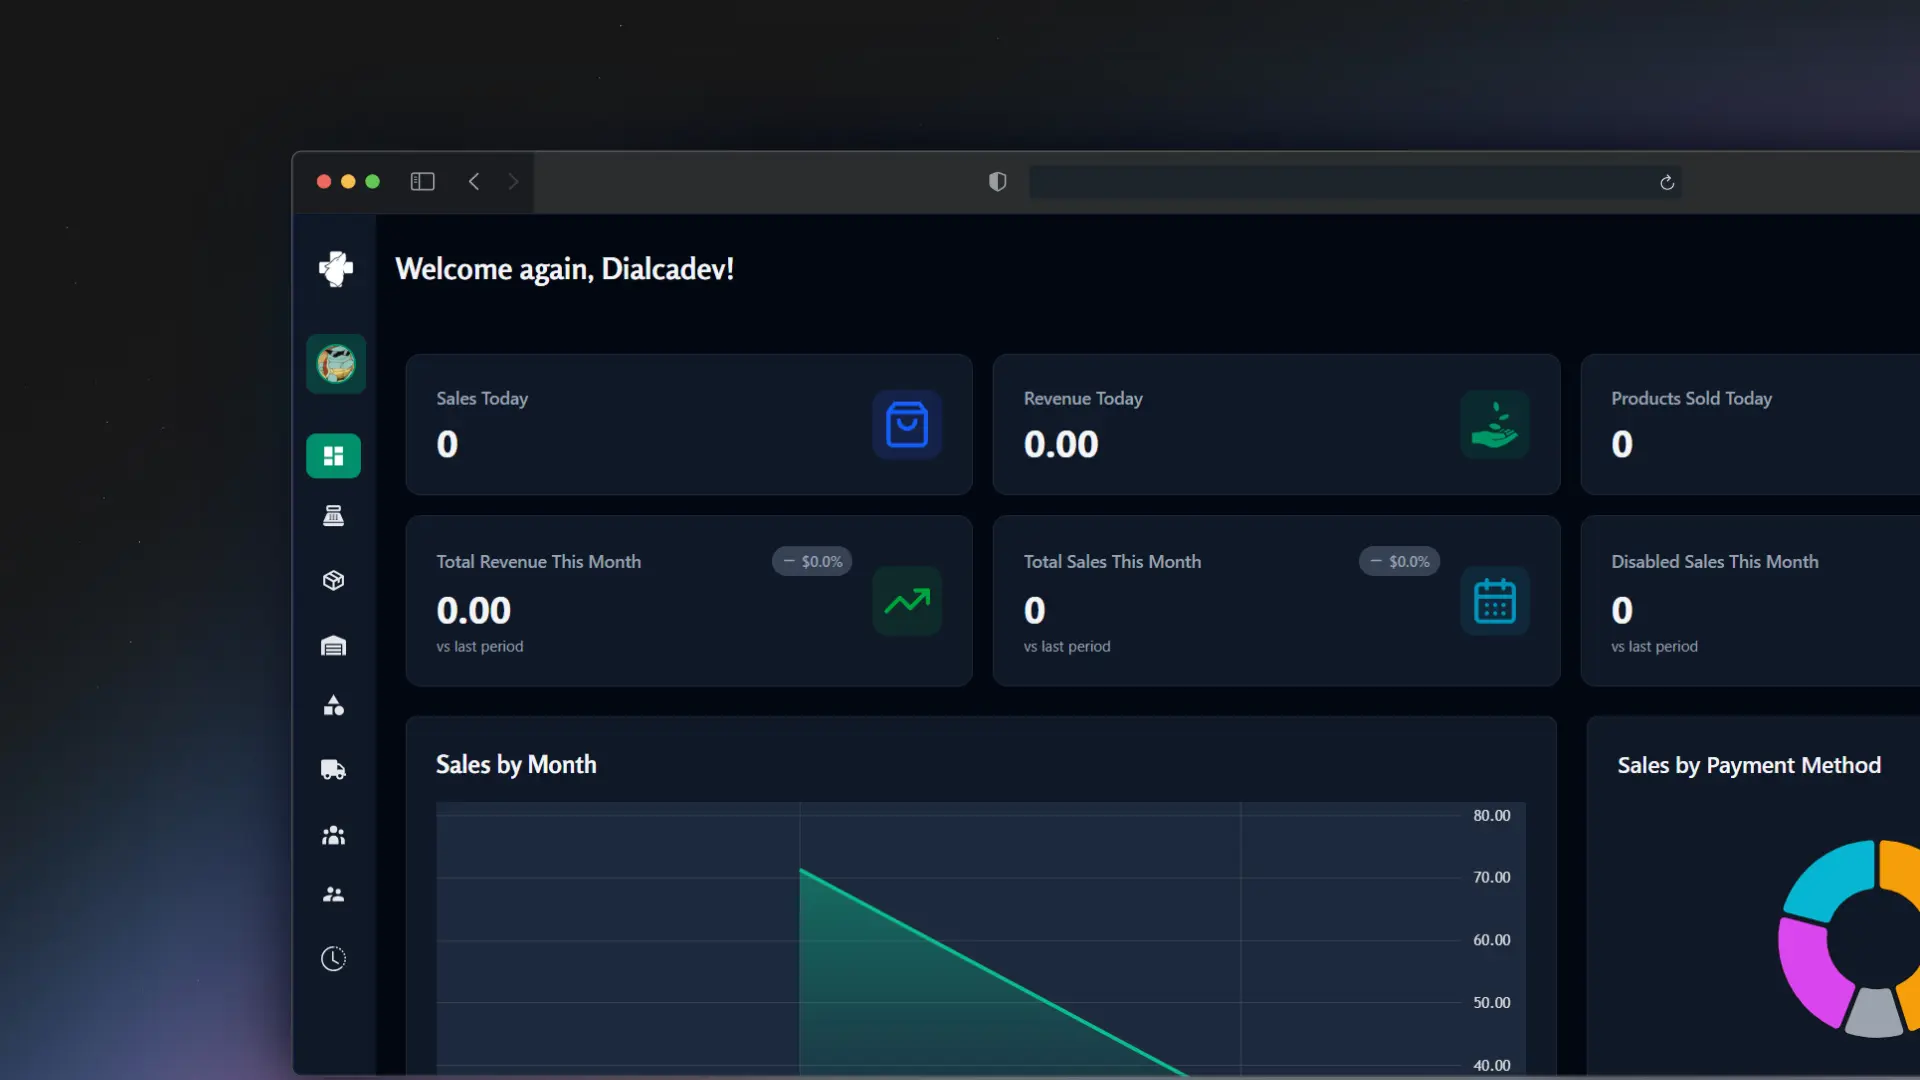Go back with browser back arrow
The width and height of the screenshot is (1920, 1080).
coord(474,182)
